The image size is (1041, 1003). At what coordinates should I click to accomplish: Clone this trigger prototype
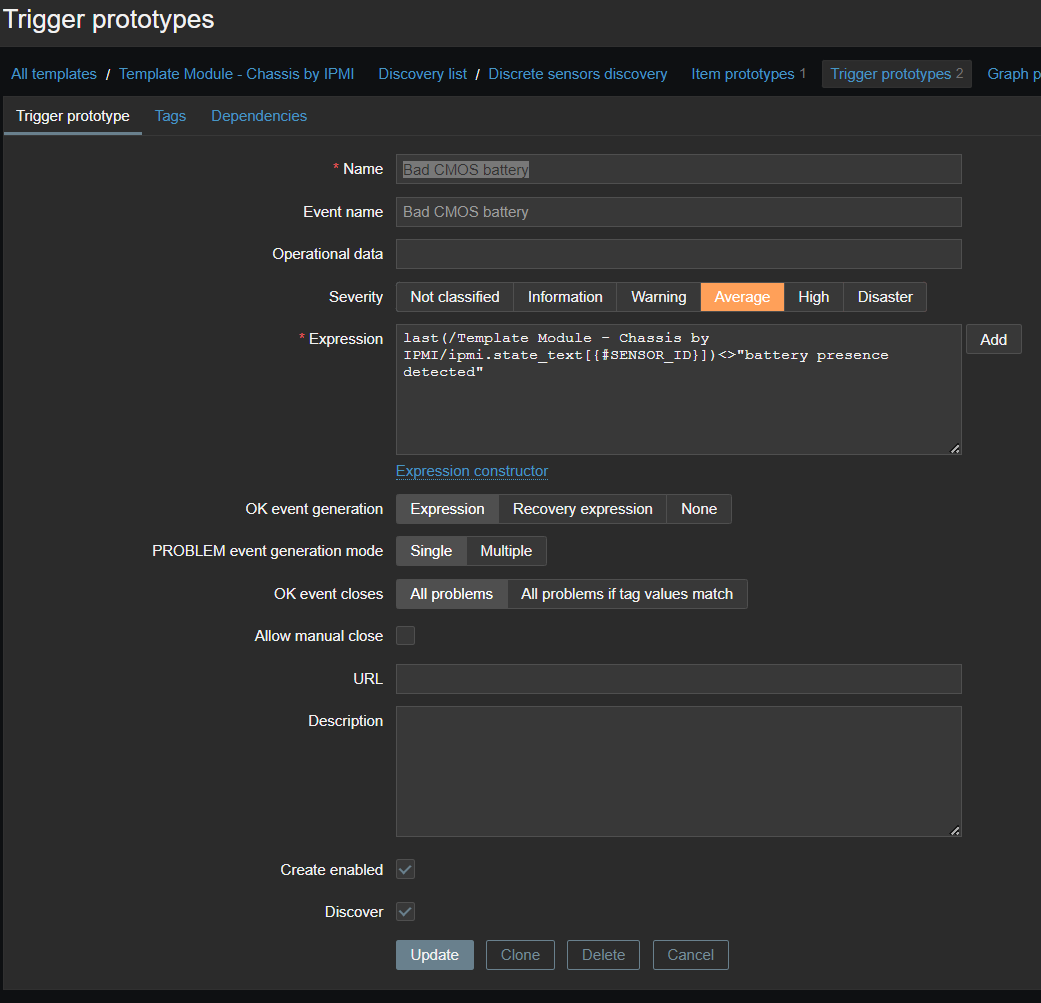(x=520, y=954)
